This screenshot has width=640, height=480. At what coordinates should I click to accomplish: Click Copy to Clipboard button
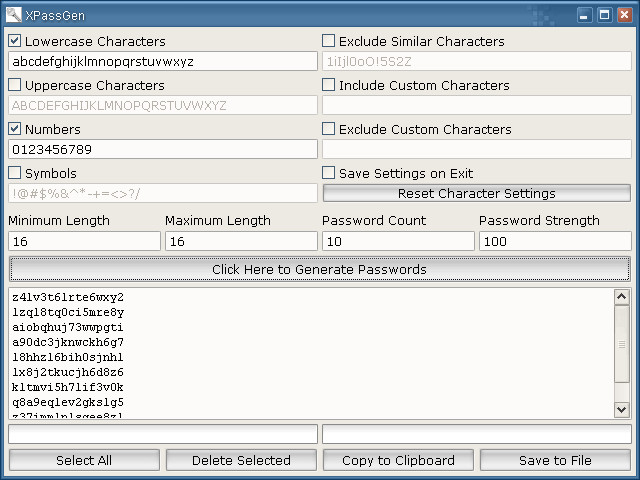398,460
